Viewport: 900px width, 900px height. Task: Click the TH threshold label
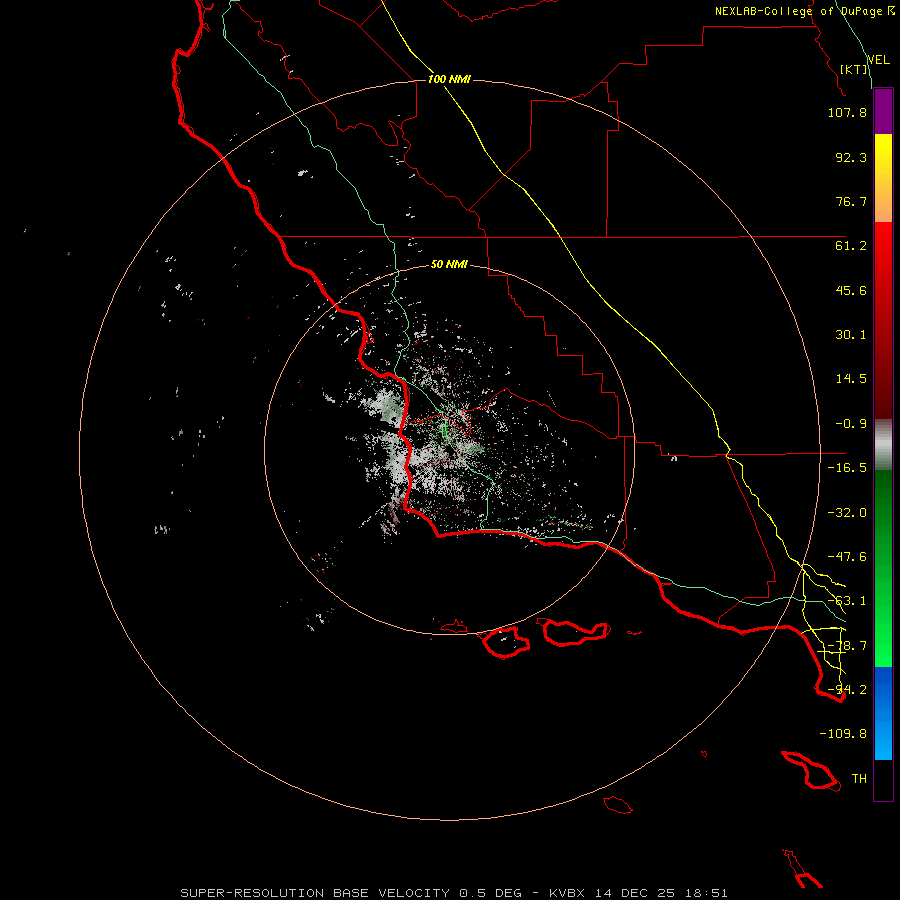[859, 779]
